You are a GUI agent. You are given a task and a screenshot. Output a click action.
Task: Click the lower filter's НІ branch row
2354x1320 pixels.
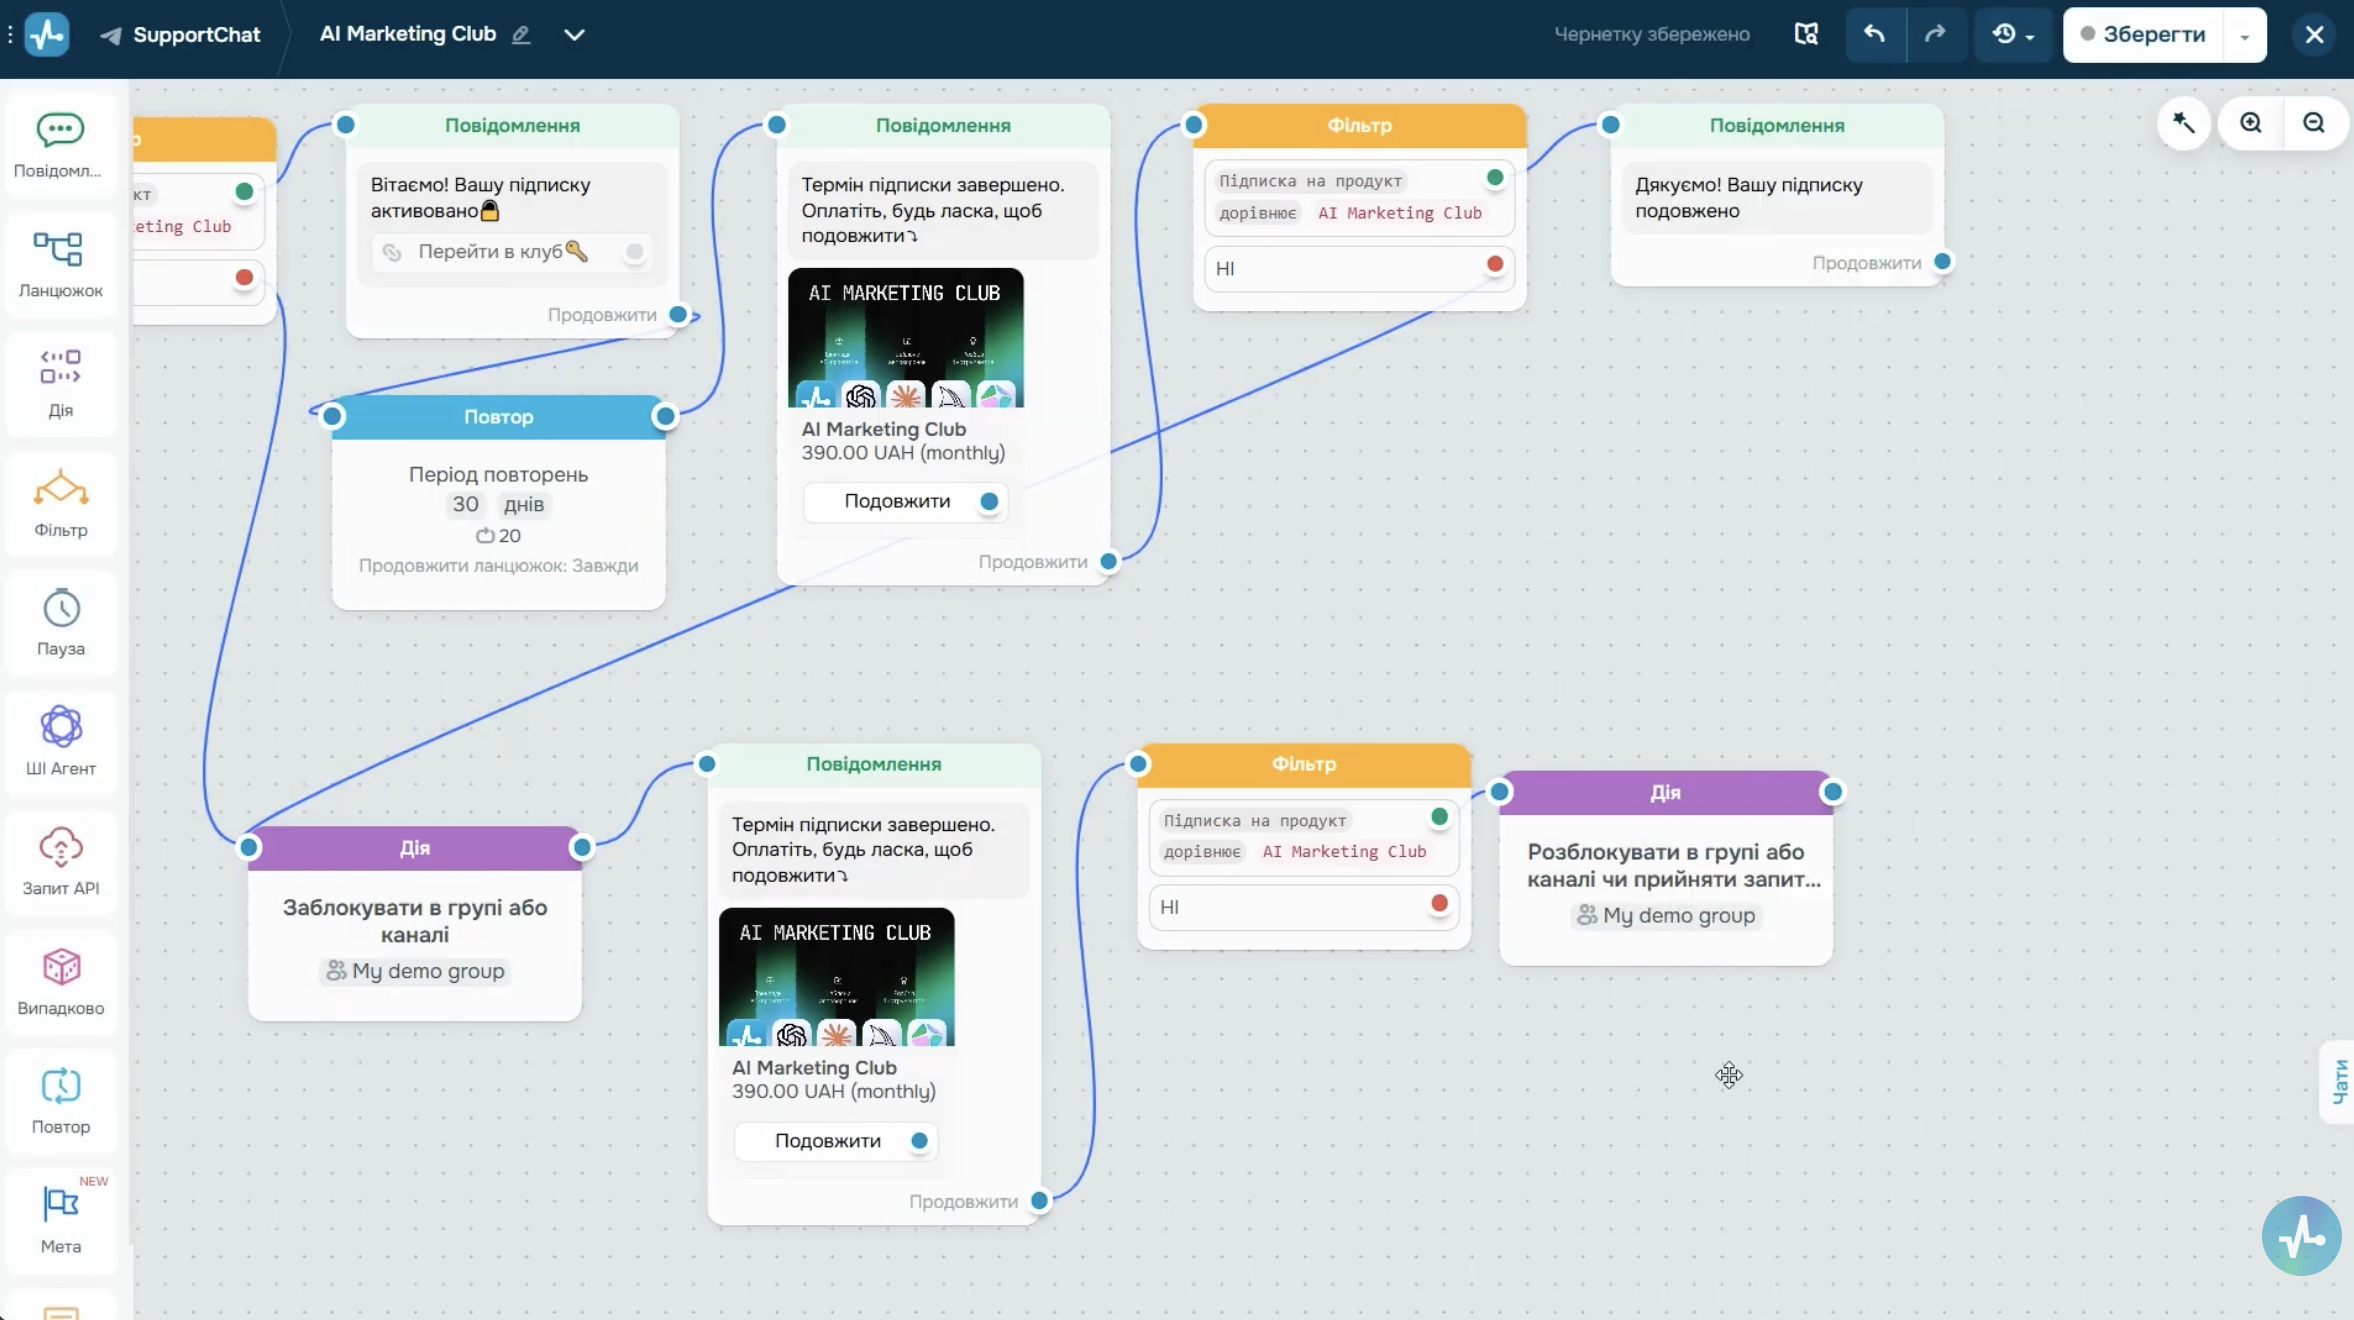coord(1304,907)
